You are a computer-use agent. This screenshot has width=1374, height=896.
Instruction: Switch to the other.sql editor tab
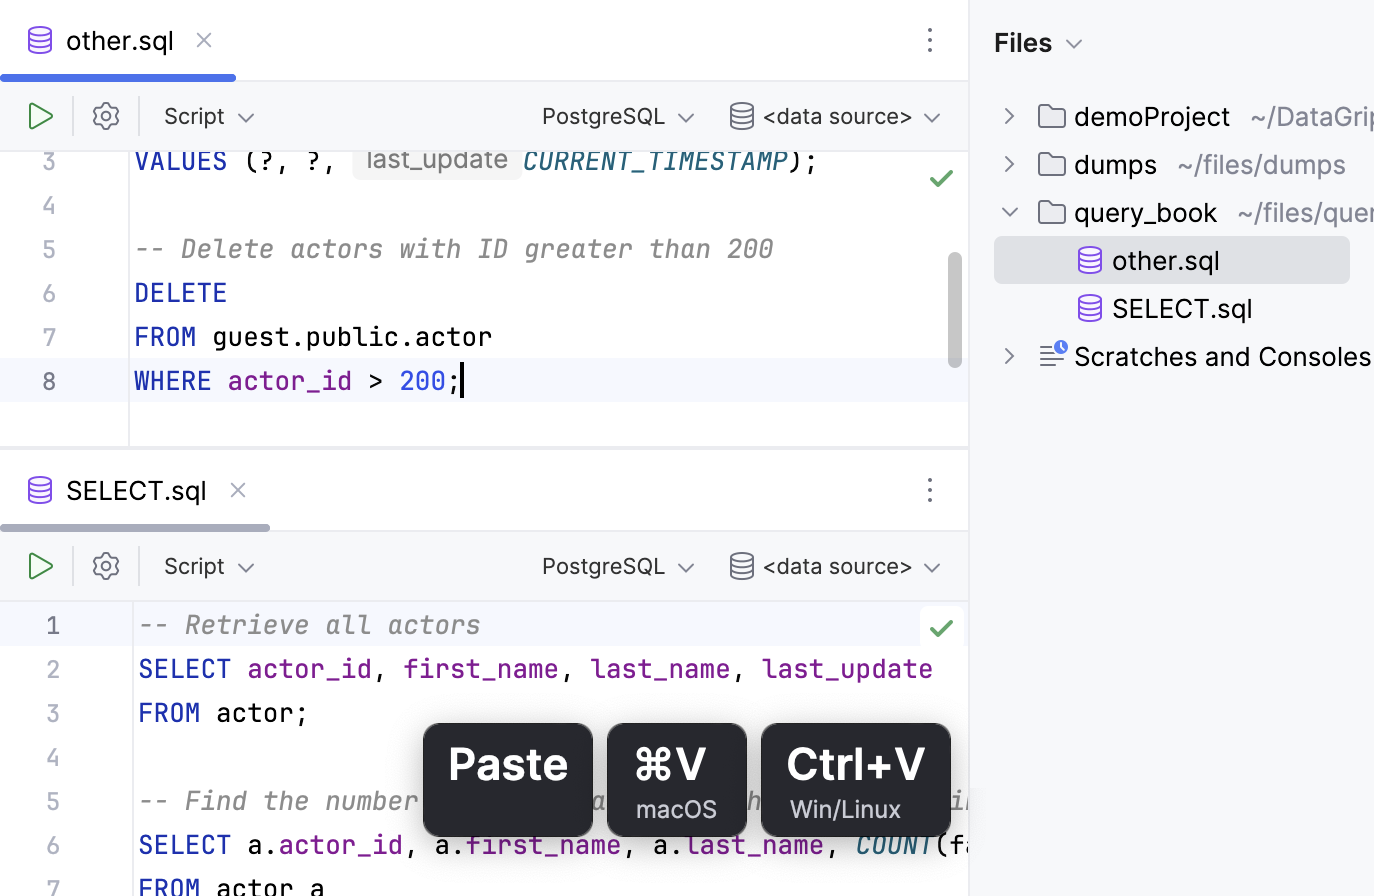tap(118, 40)
